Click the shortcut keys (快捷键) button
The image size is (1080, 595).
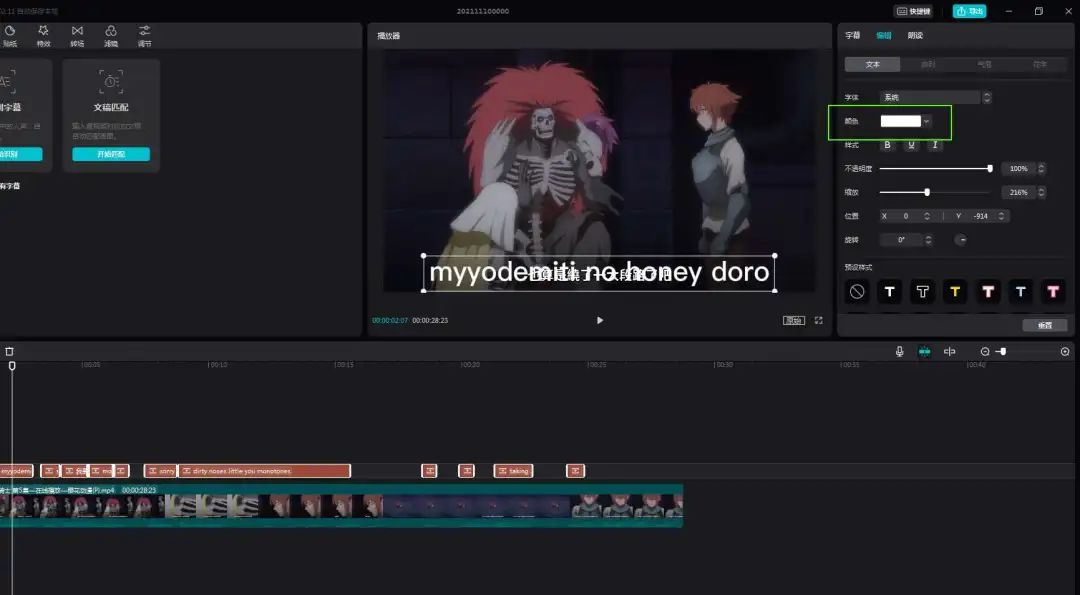(913, 11)
